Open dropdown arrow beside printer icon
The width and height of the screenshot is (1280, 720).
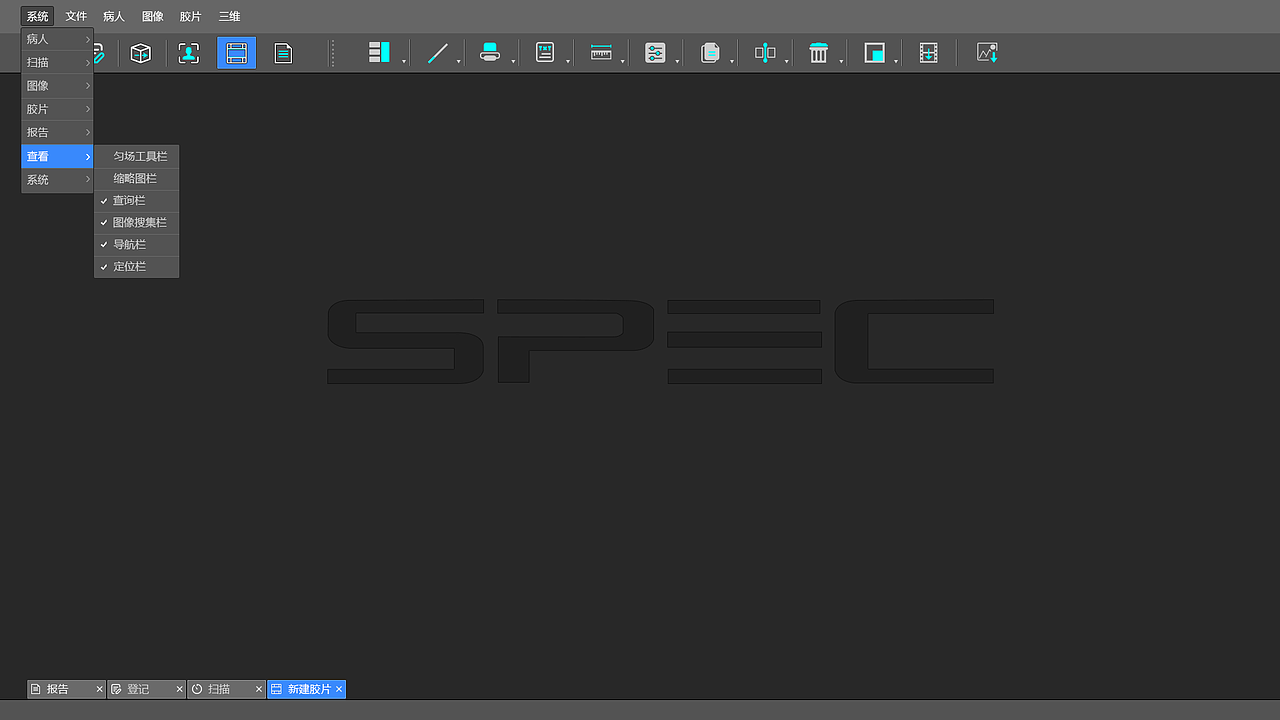point(513,62)
